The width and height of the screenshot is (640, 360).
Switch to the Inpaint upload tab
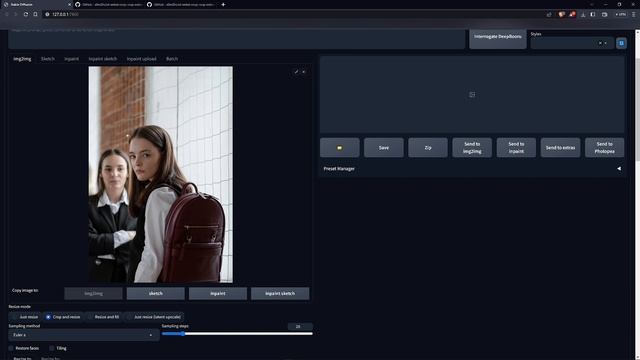(x=141, y=59)
